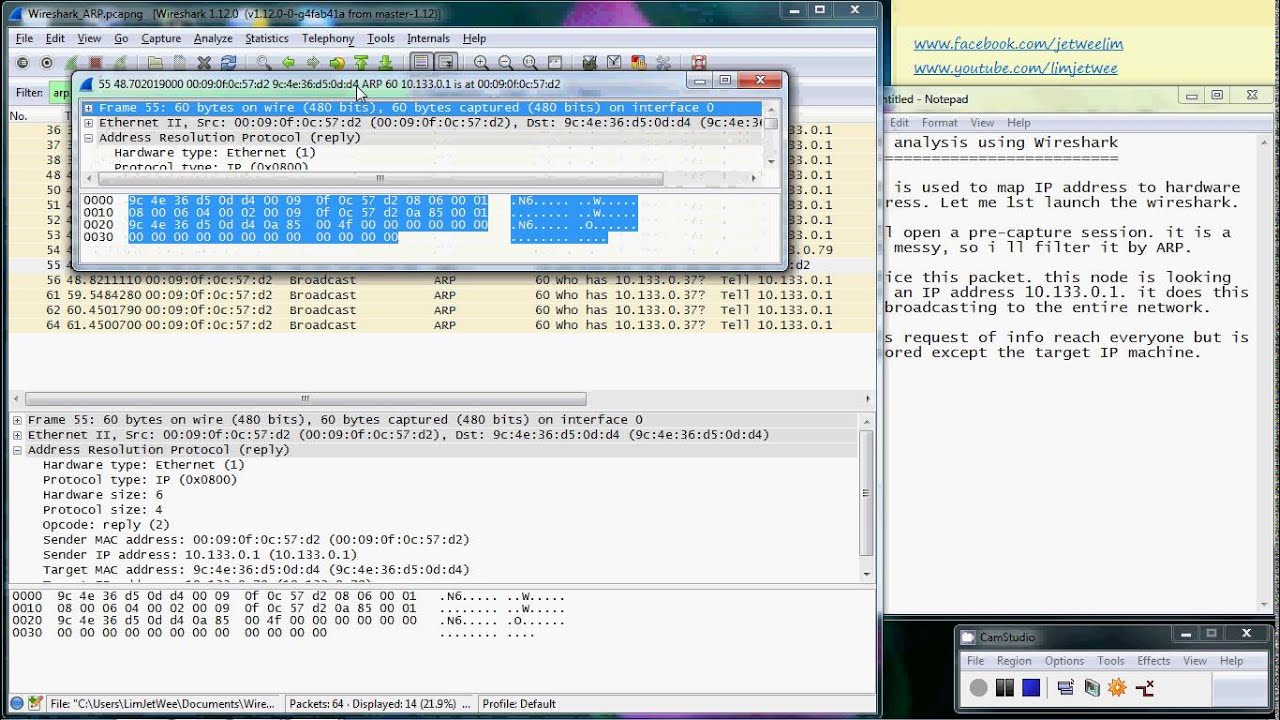
Task: Collapse Address Resolution Protocol in popup
Action: coord(89,138)
